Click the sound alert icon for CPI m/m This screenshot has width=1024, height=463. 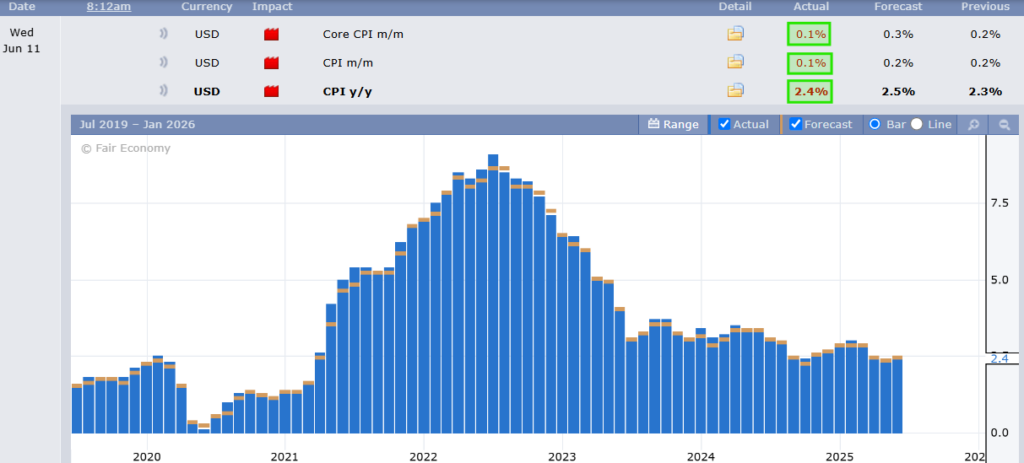pos(163,63)
